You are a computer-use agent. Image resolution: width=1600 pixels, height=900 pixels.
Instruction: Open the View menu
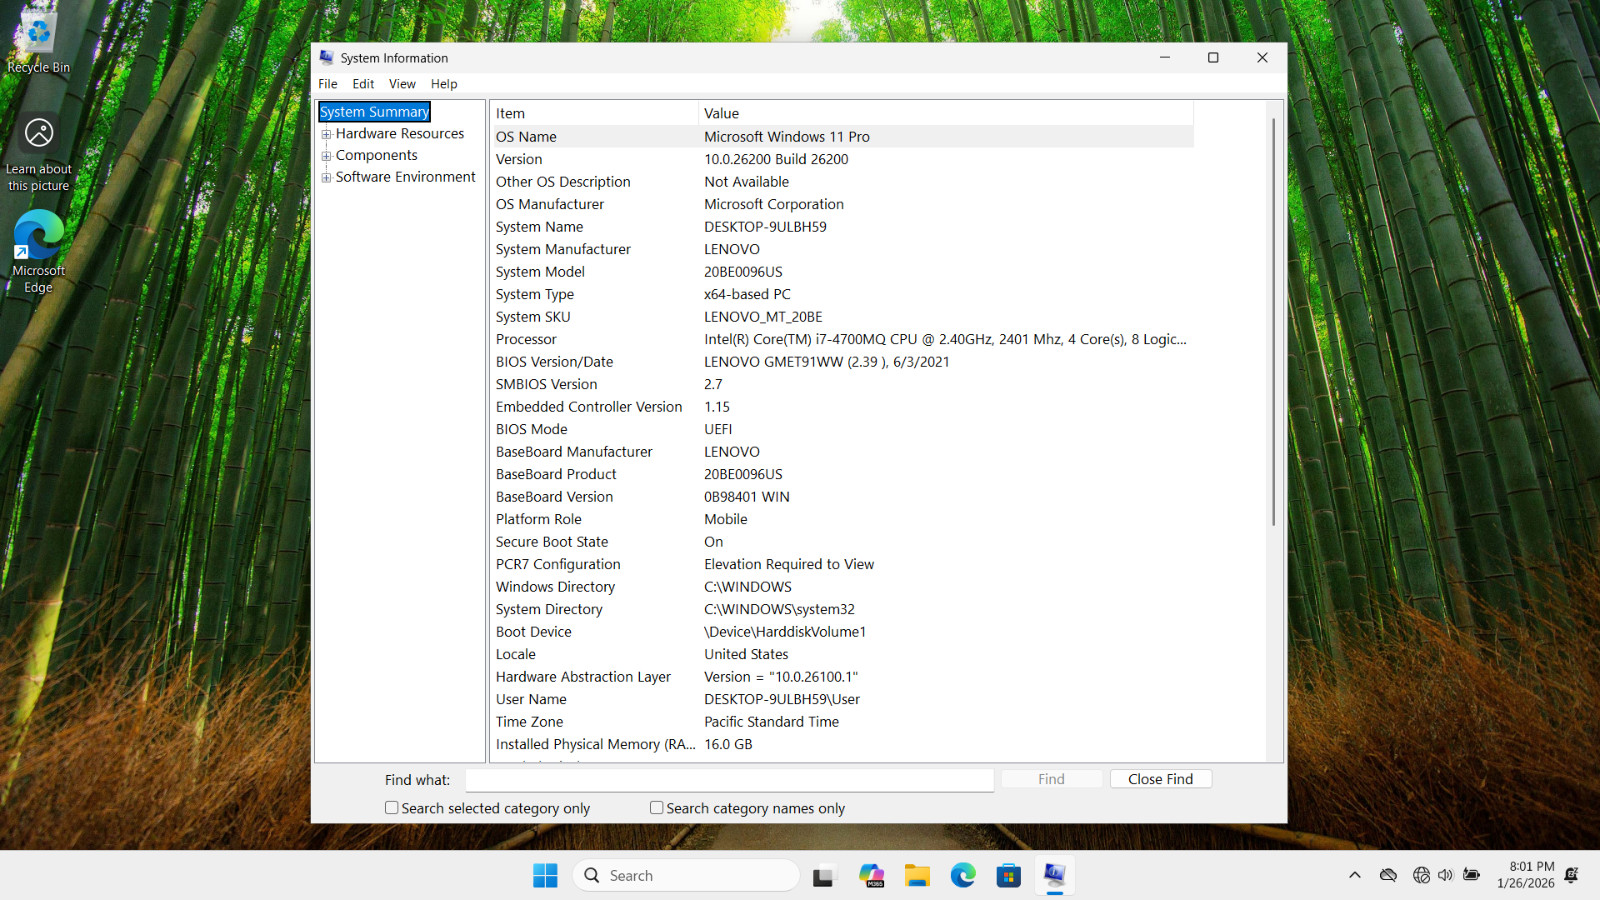pos(402,84)
